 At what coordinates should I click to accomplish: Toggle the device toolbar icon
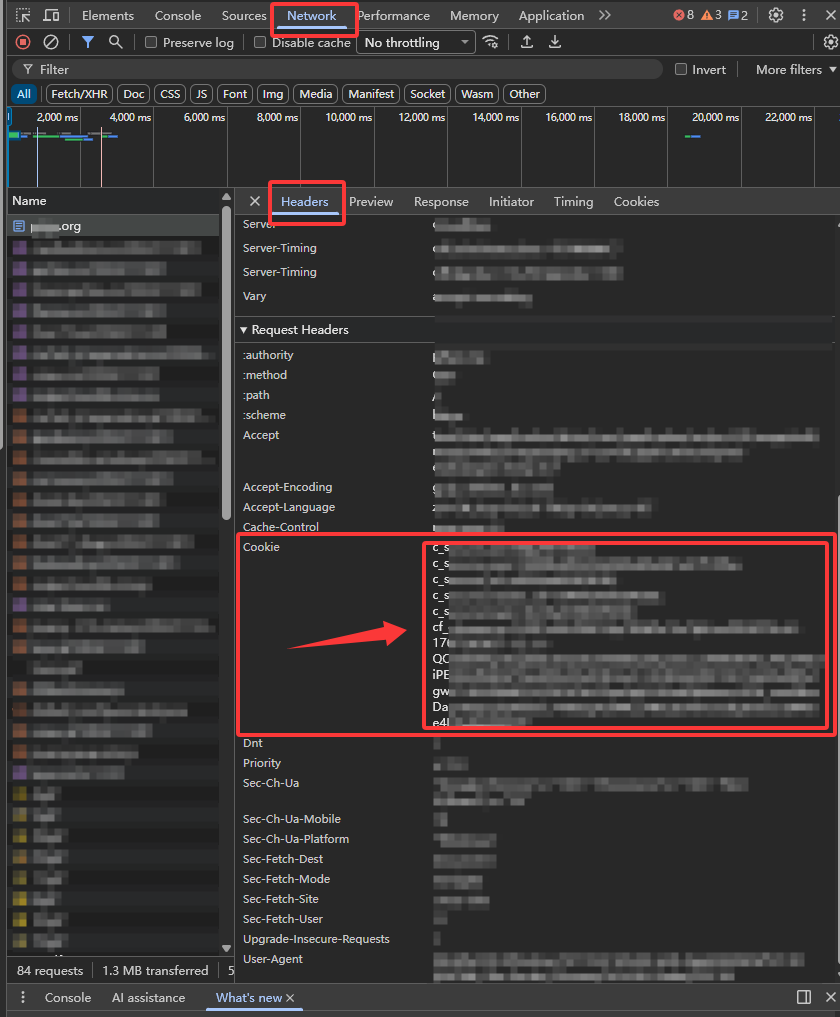[51, 16]
